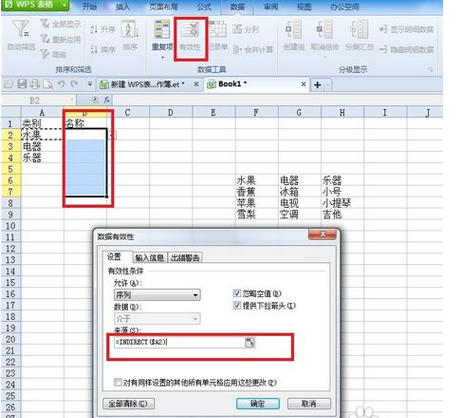Select cell A2 containing 水果
Screen dimensions: 460x418
pos(42,135)
